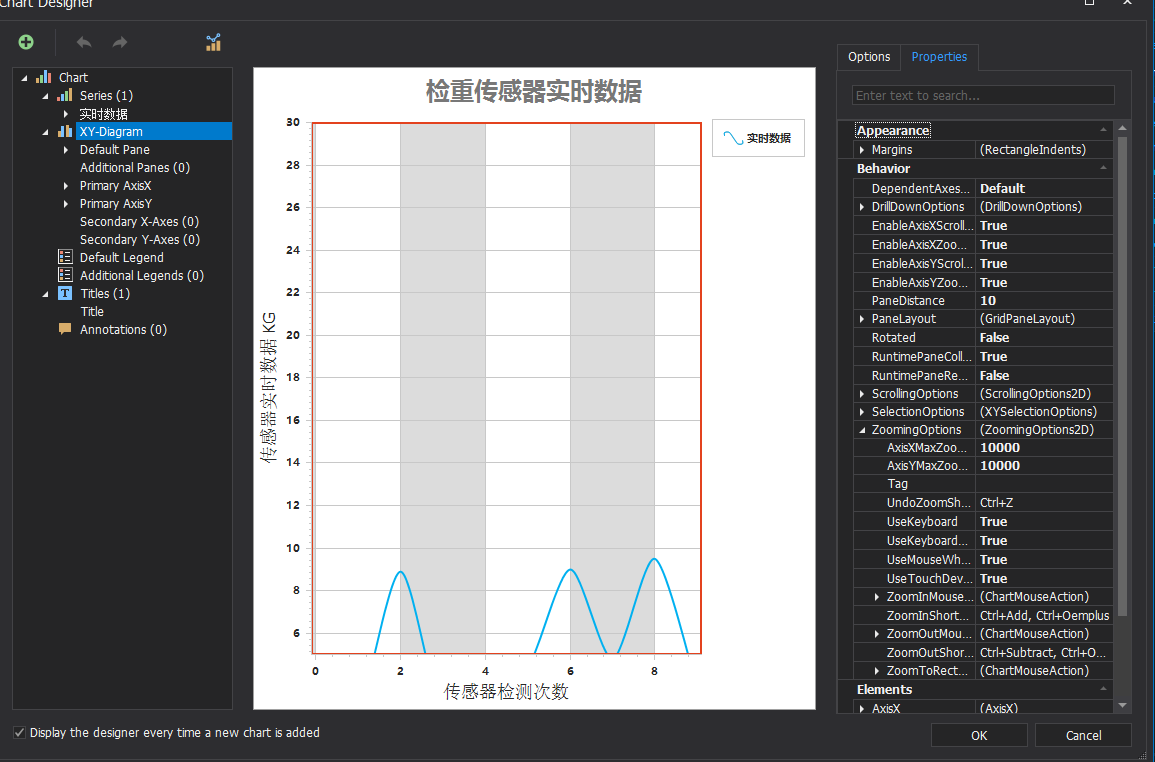Image resolution: width=1155 pixels, height=762 pixels.
Task: Click the Undo arrow icon
Action: tap(84, 43)
